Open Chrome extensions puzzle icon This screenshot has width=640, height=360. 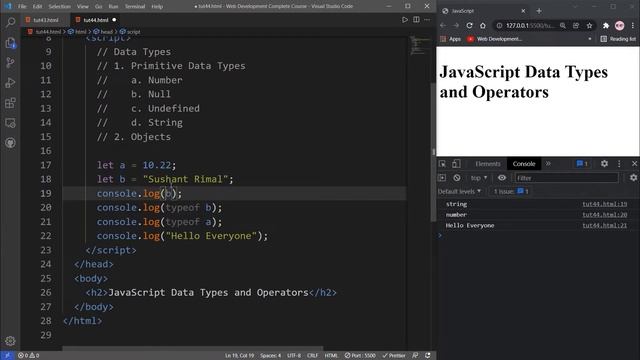pyautogui.click(x=606, y=25)
